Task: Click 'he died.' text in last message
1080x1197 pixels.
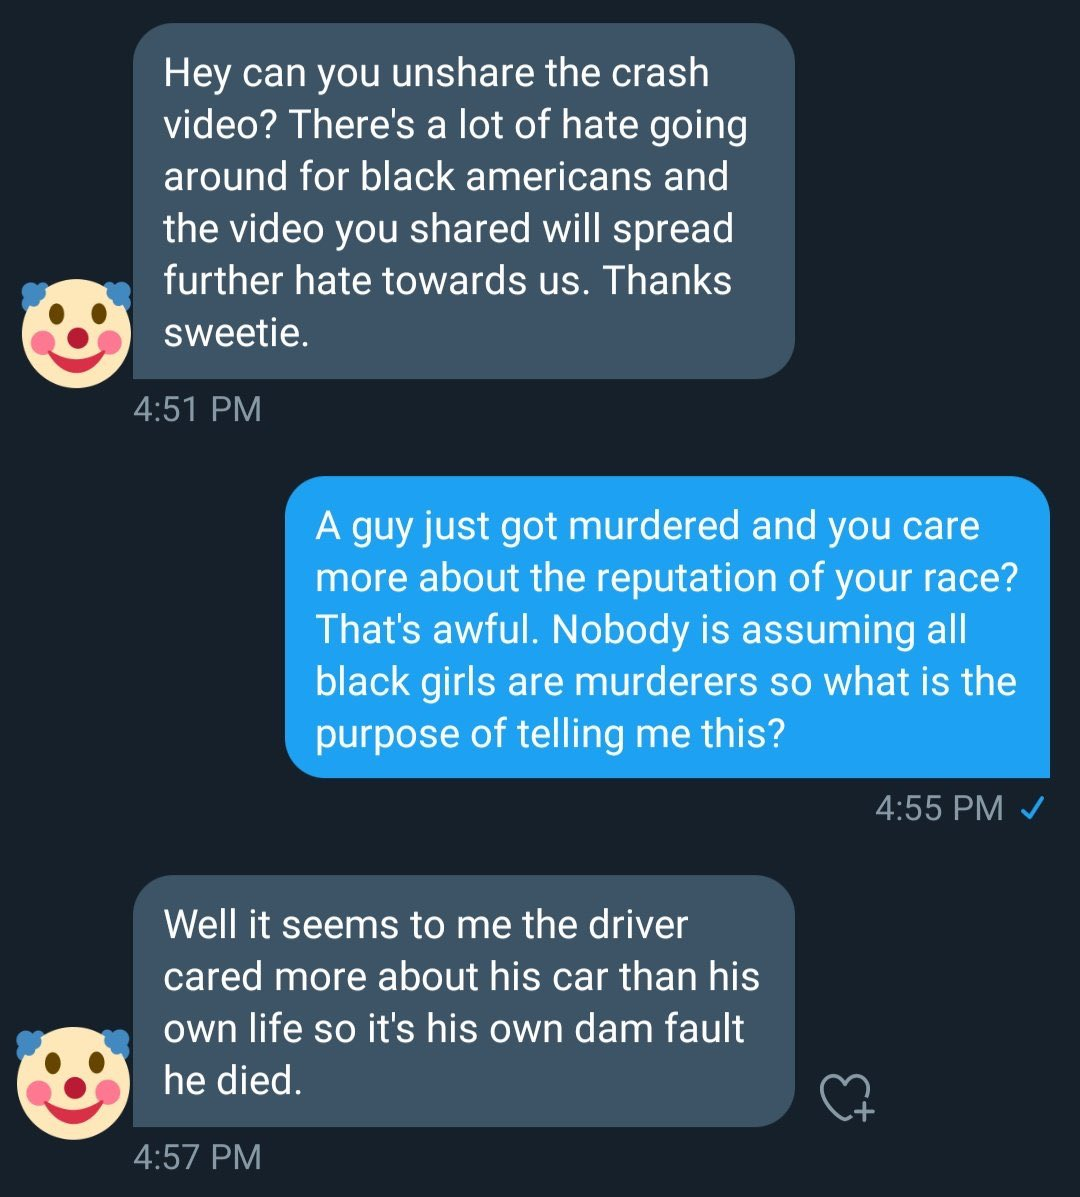Action: 233,1081
